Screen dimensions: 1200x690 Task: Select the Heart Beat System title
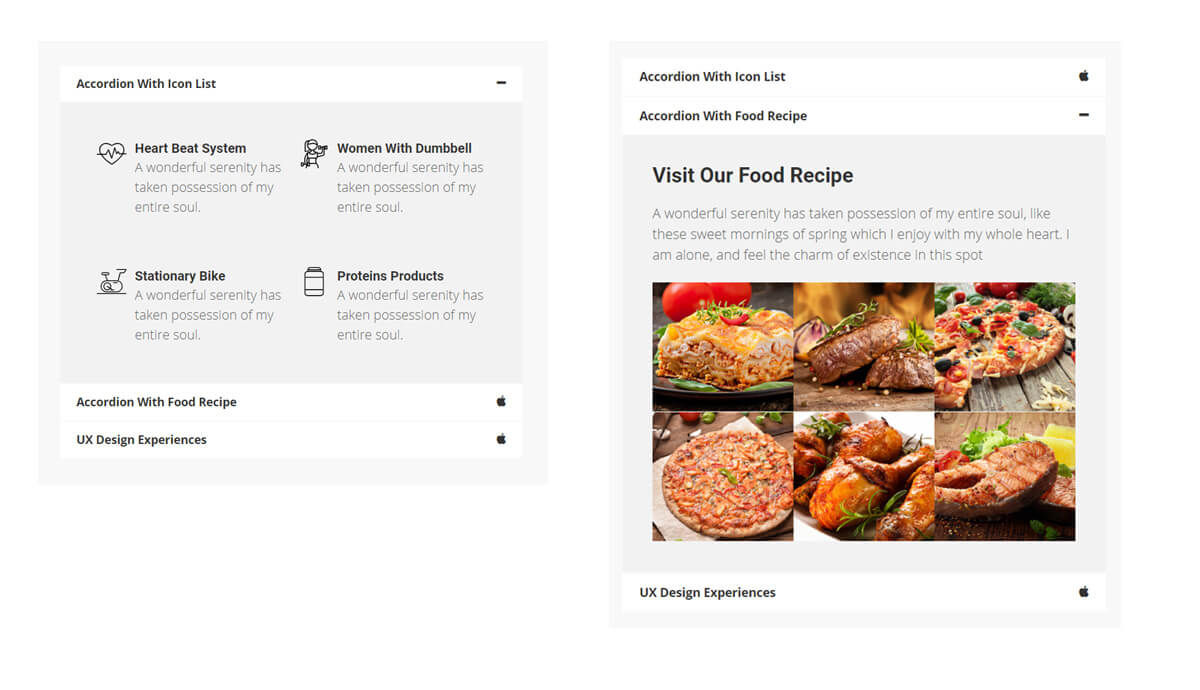coord(190,148)
